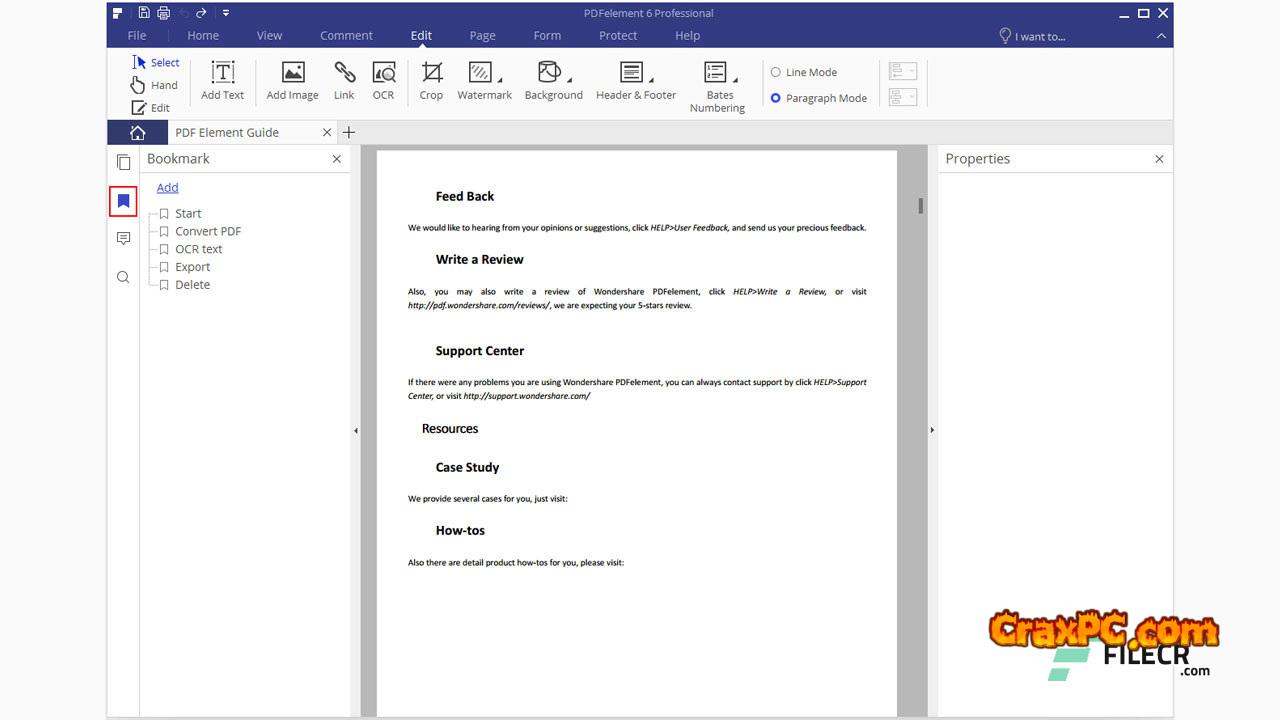This screenshot has width=1280, height=720.
Task: Jump to the Convert PDF bookmark
Action: click(208, 231)
